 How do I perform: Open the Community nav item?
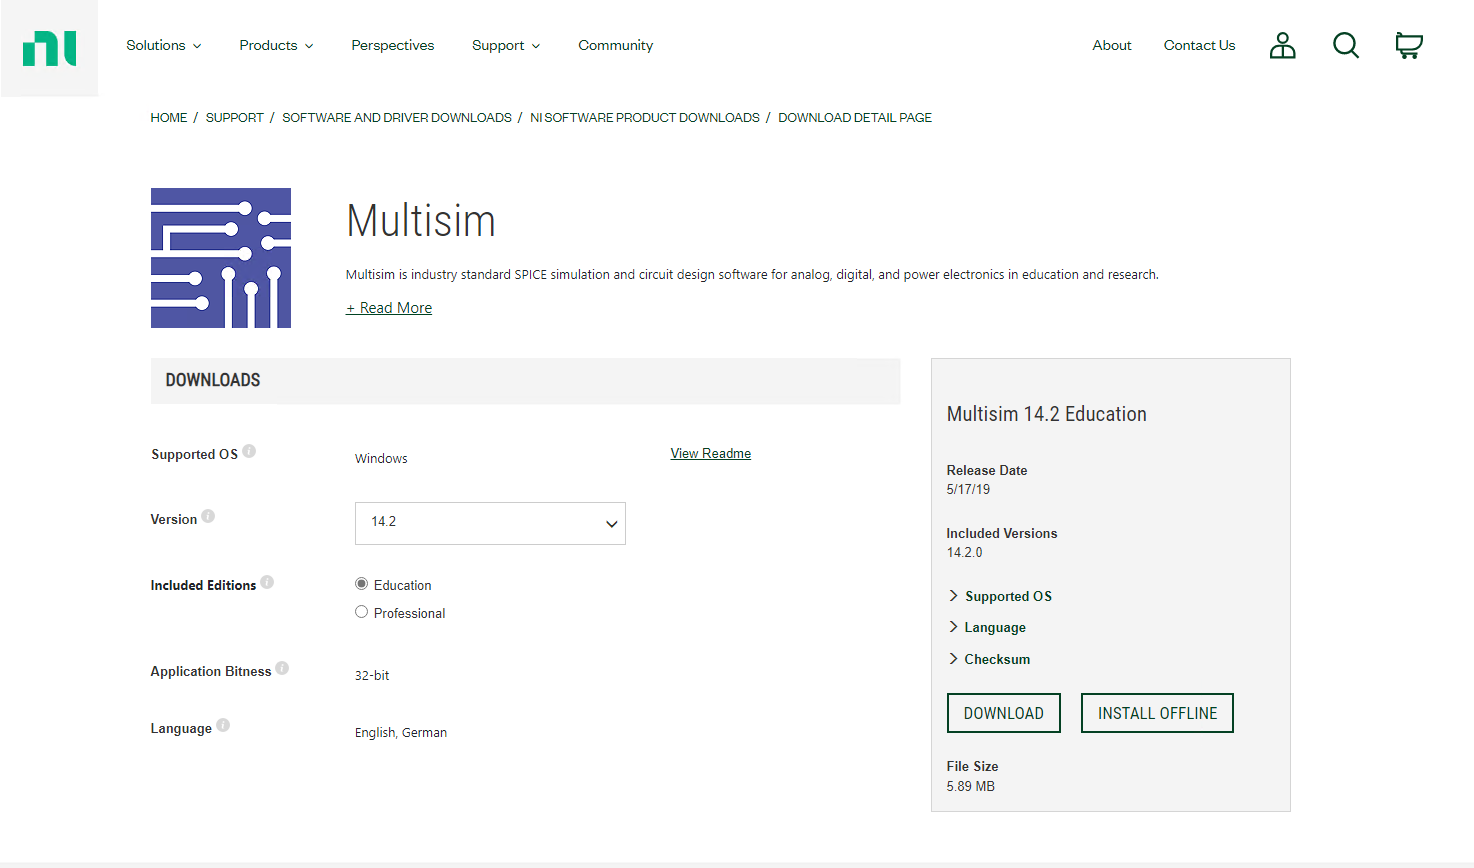click(615, 45)
